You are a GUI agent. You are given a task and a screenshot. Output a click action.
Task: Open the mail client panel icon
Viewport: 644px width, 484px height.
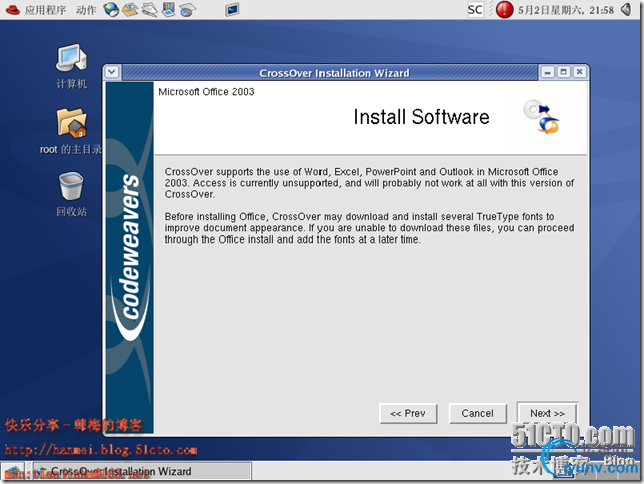[130, 9]
